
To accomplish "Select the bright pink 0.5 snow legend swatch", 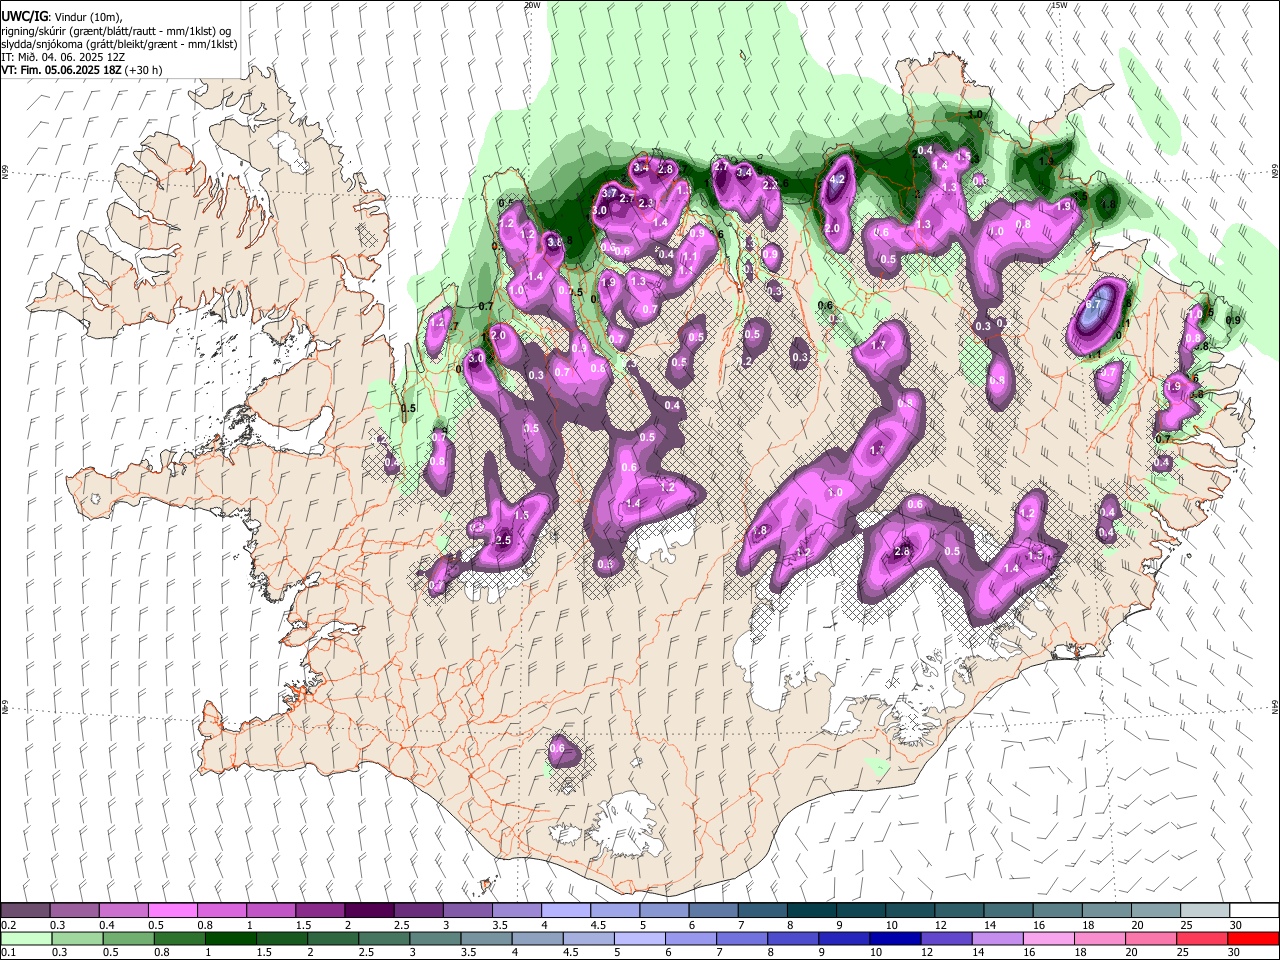I will point(173,911).
